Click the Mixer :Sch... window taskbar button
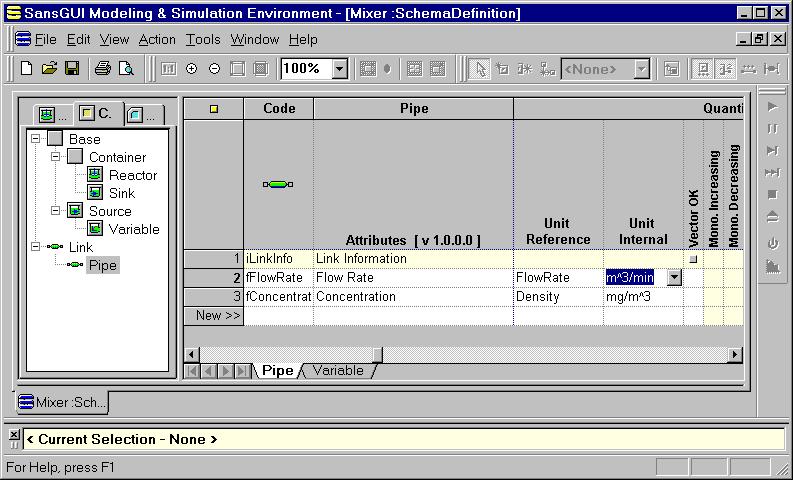Image resolution: width=793 pixels, height=480 pixels. (x=63, y=402)
